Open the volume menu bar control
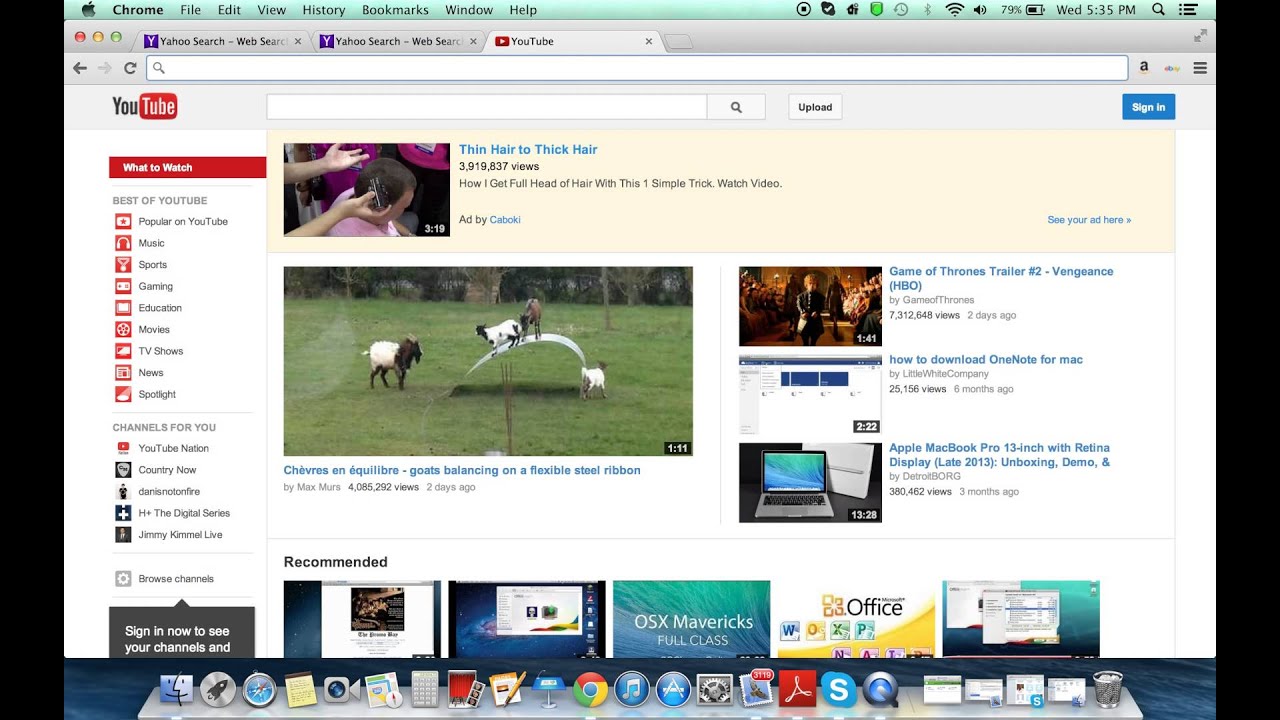The width and height of the screenshot is (1280, 720). [980, 10]
